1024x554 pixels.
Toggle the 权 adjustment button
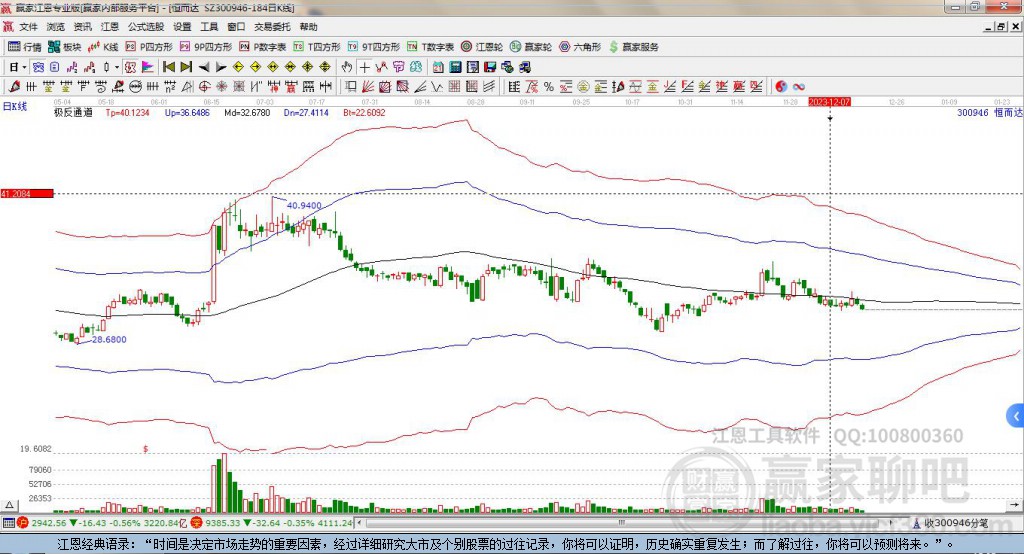point(130,67)
